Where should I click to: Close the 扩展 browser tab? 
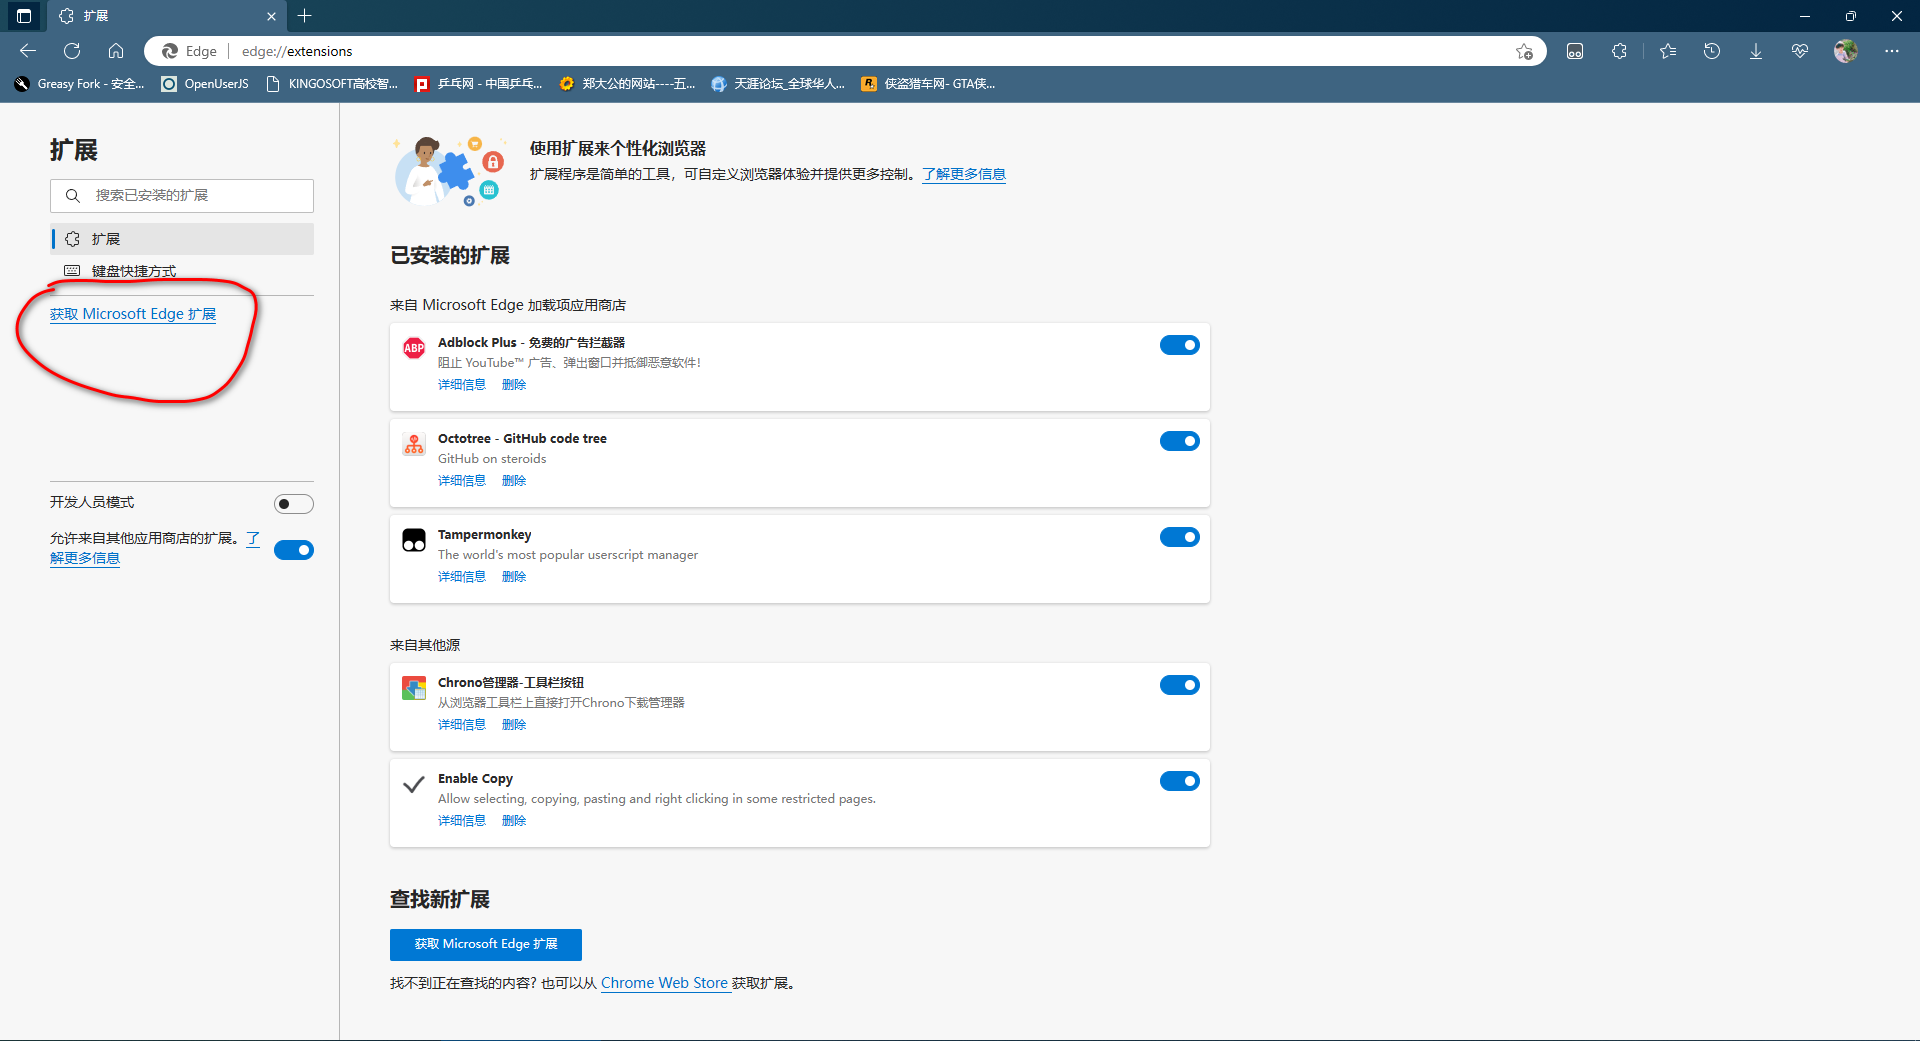271,16
